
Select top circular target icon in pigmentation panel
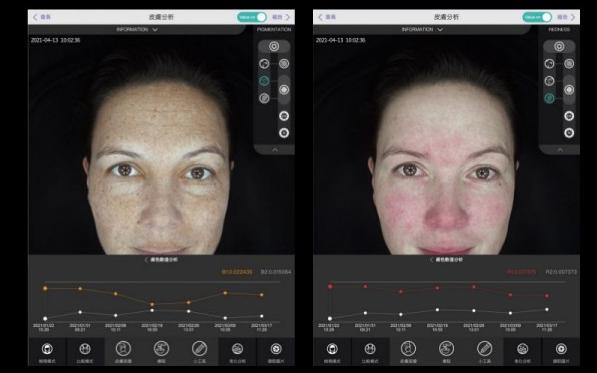(274, 46)
